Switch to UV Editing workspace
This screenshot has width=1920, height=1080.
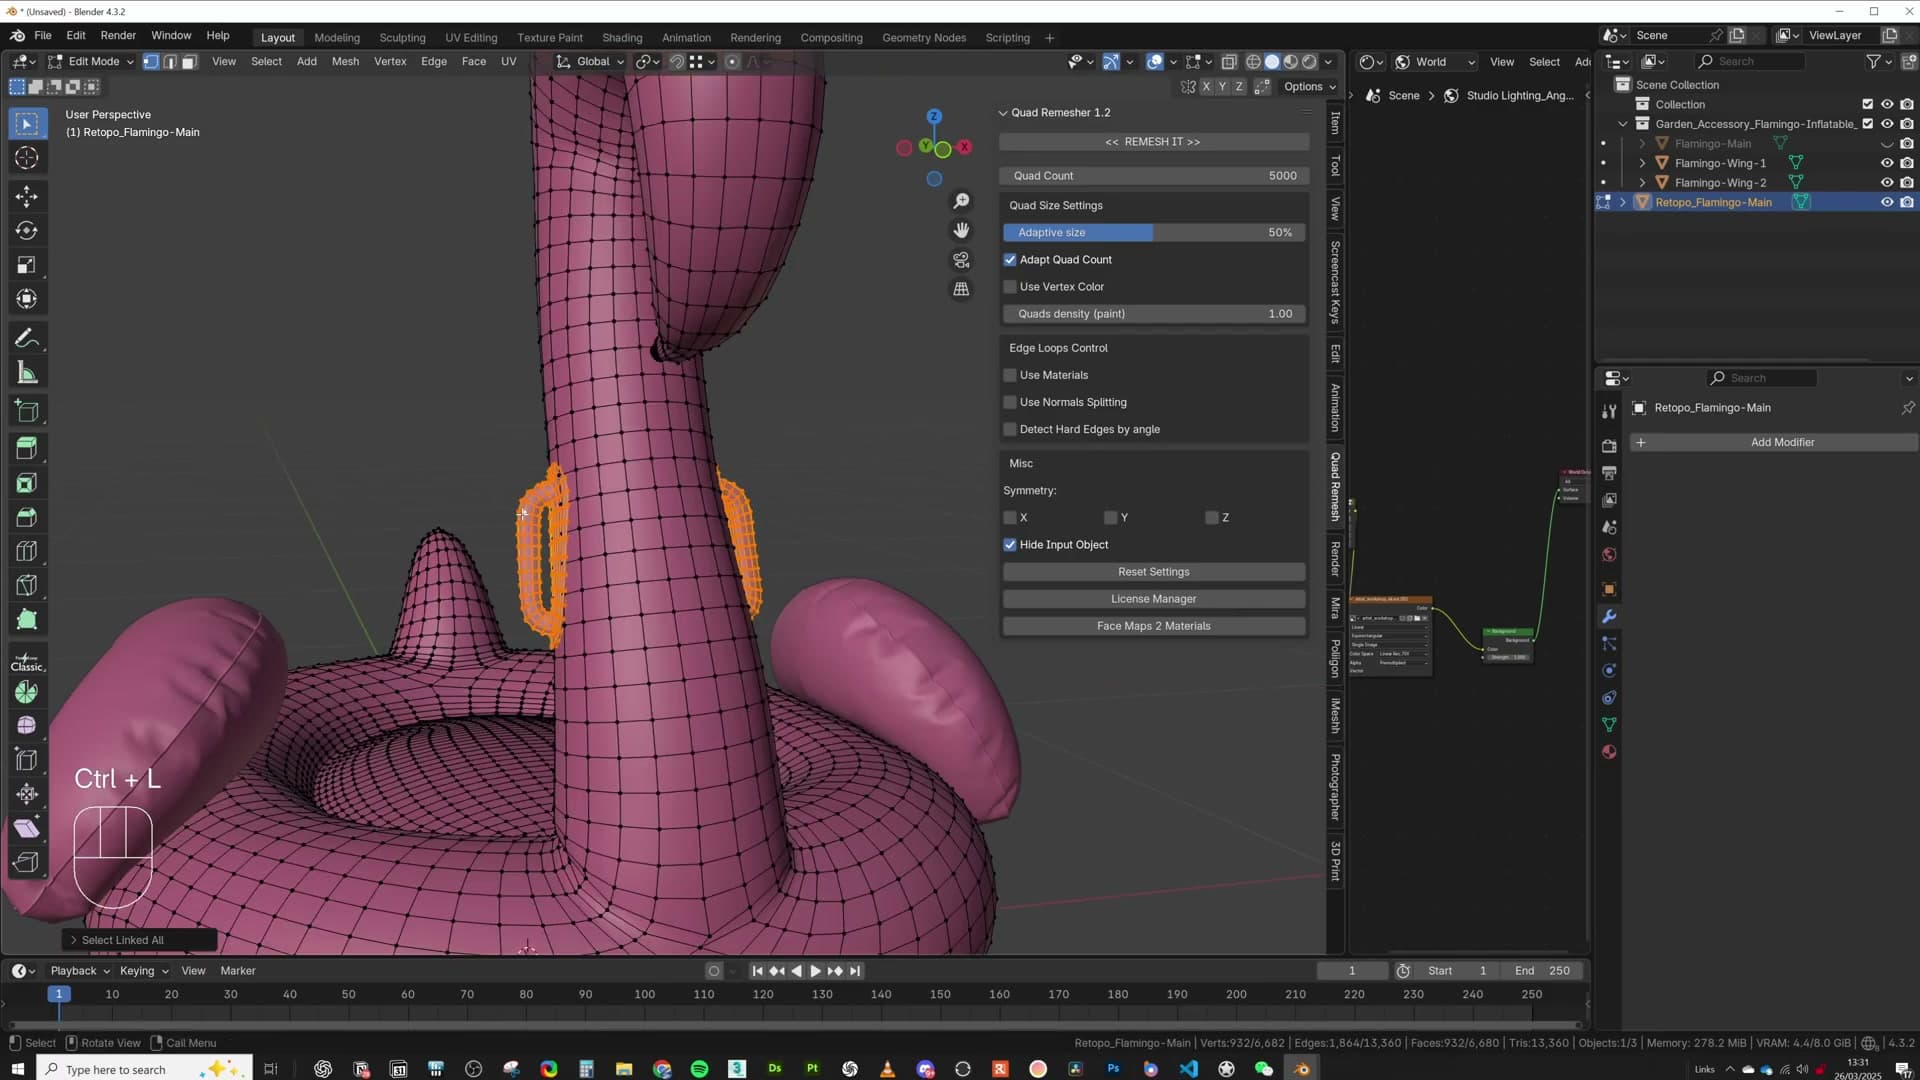(471, 38)
